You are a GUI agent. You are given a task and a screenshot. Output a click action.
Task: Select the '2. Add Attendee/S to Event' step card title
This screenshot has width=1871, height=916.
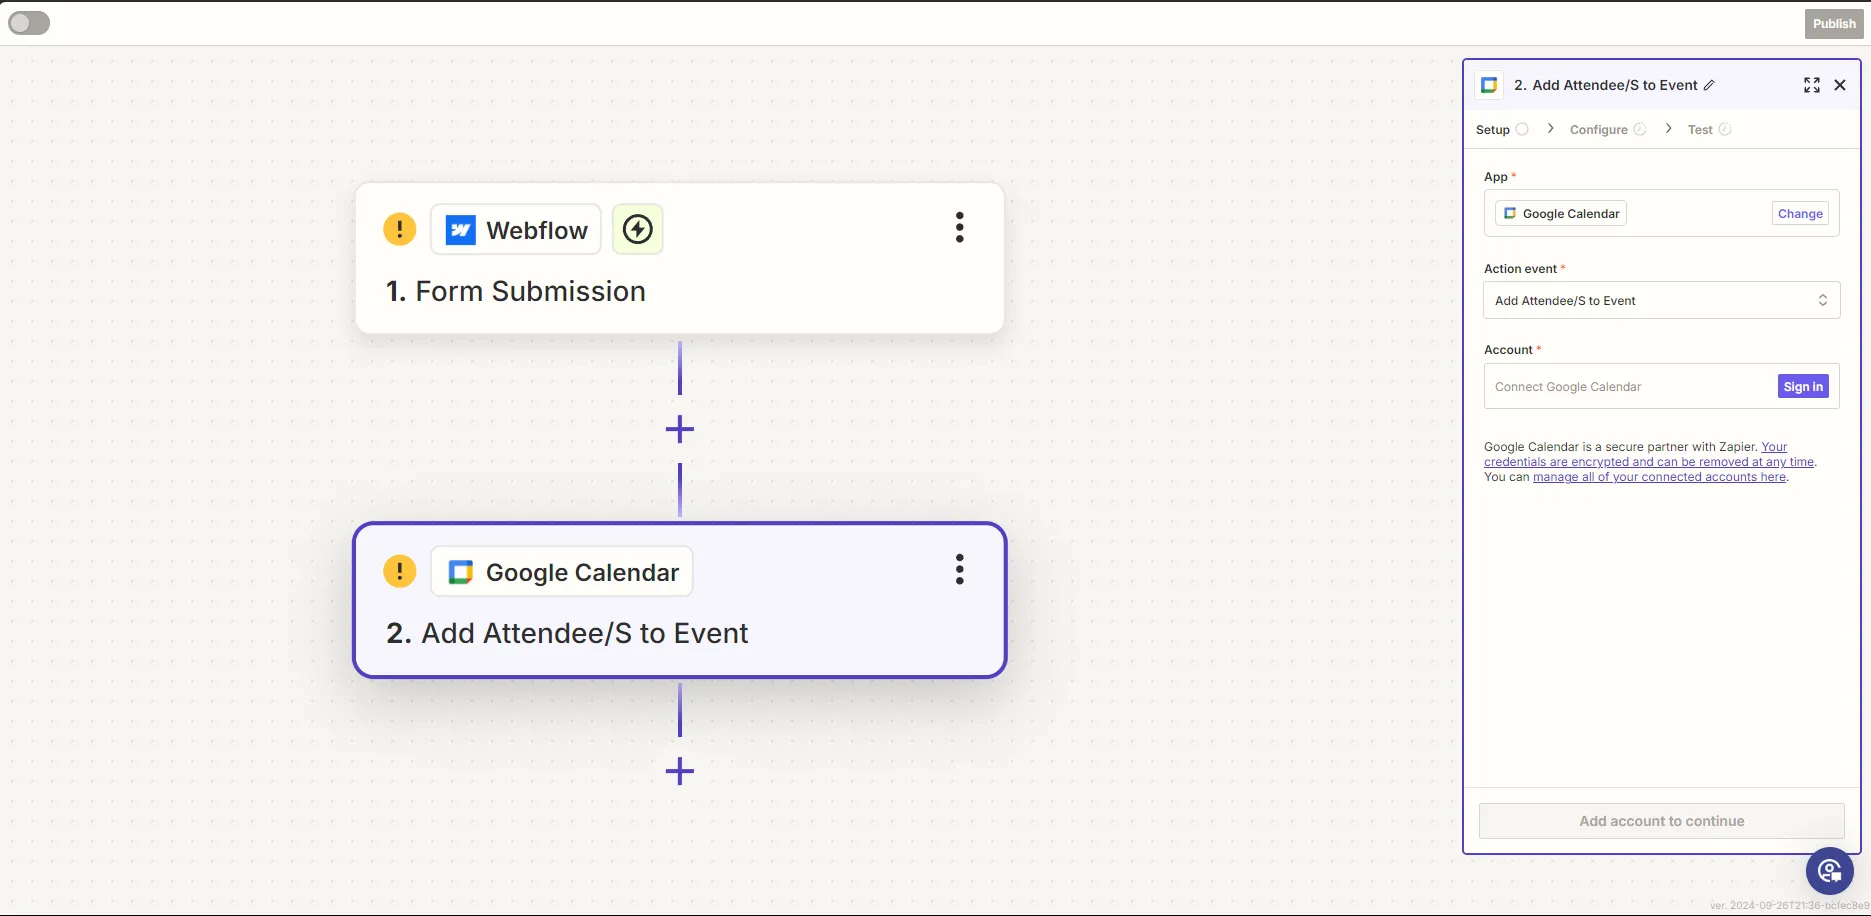pos(567,633)
